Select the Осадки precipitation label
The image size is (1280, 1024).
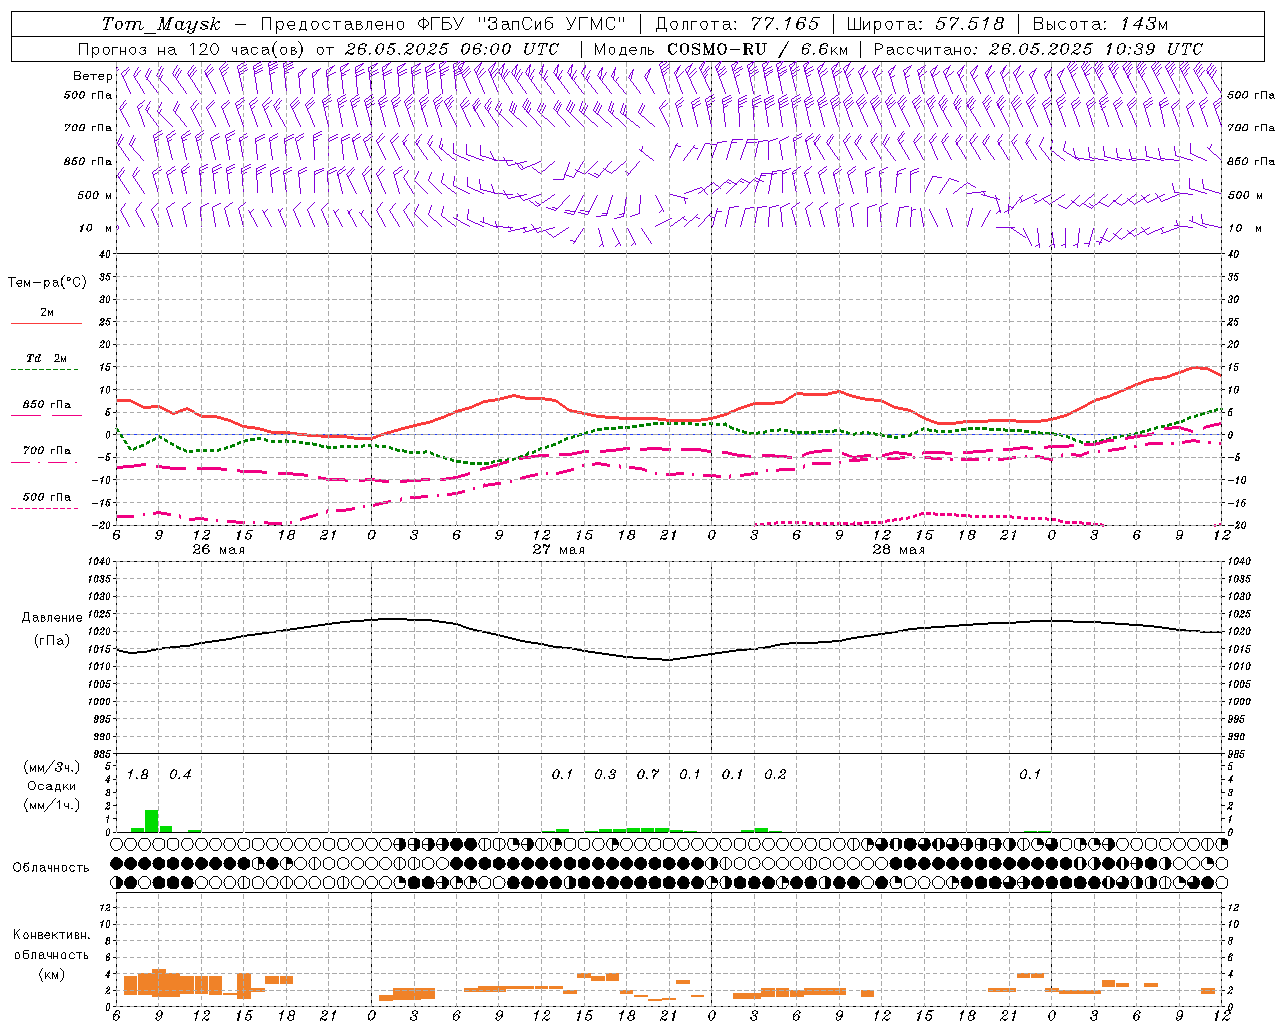click(x=51, y=786)
